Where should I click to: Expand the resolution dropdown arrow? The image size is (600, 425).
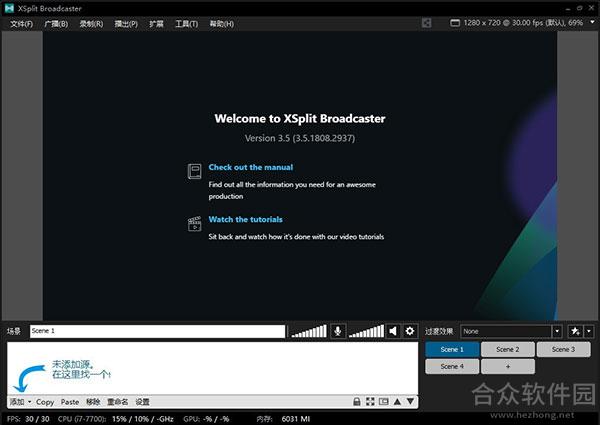[x=592, y=22]
